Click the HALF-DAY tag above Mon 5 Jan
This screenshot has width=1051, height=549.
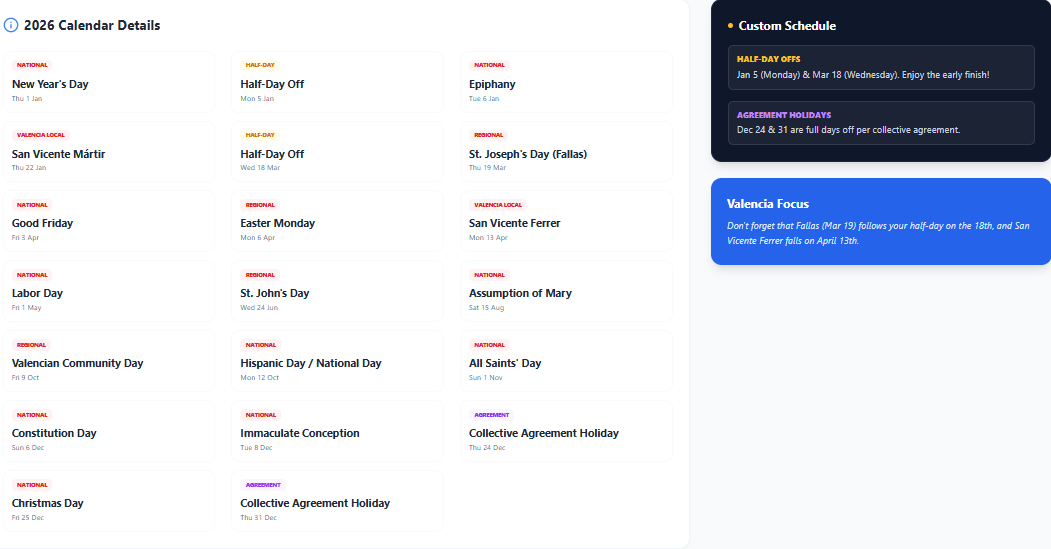pos(260,65)
